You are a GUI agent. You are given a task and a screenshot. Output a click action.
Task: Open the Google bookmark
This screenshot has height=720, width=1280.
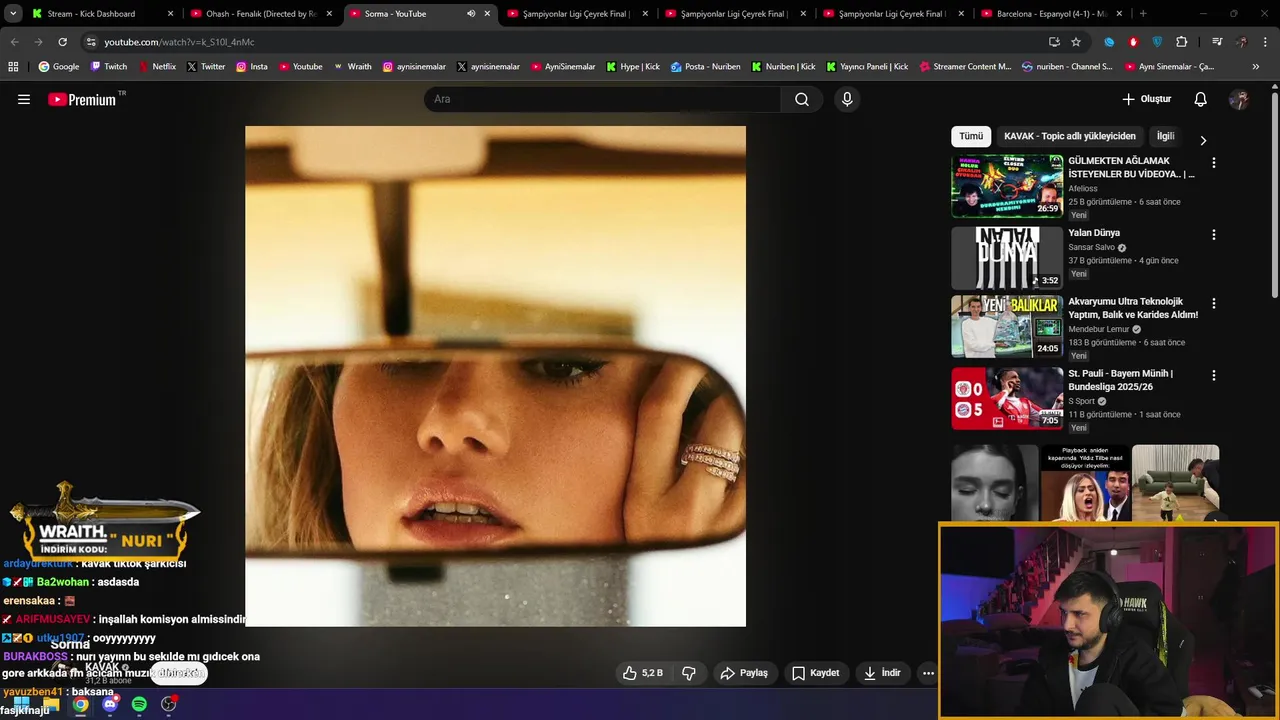click(59, 67)
